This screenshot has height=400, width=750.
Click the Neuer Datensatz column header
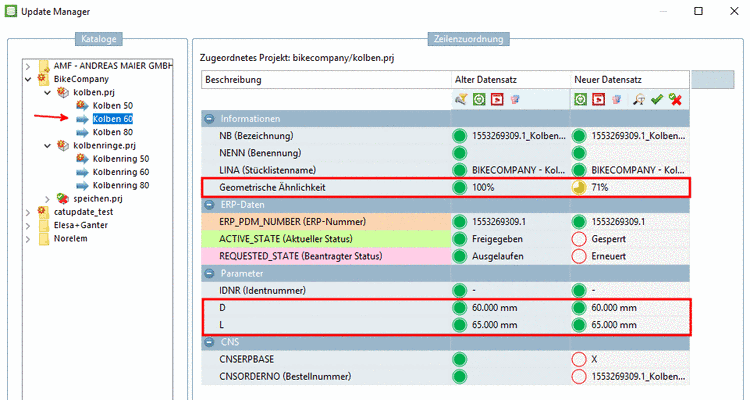coord(630,79)
